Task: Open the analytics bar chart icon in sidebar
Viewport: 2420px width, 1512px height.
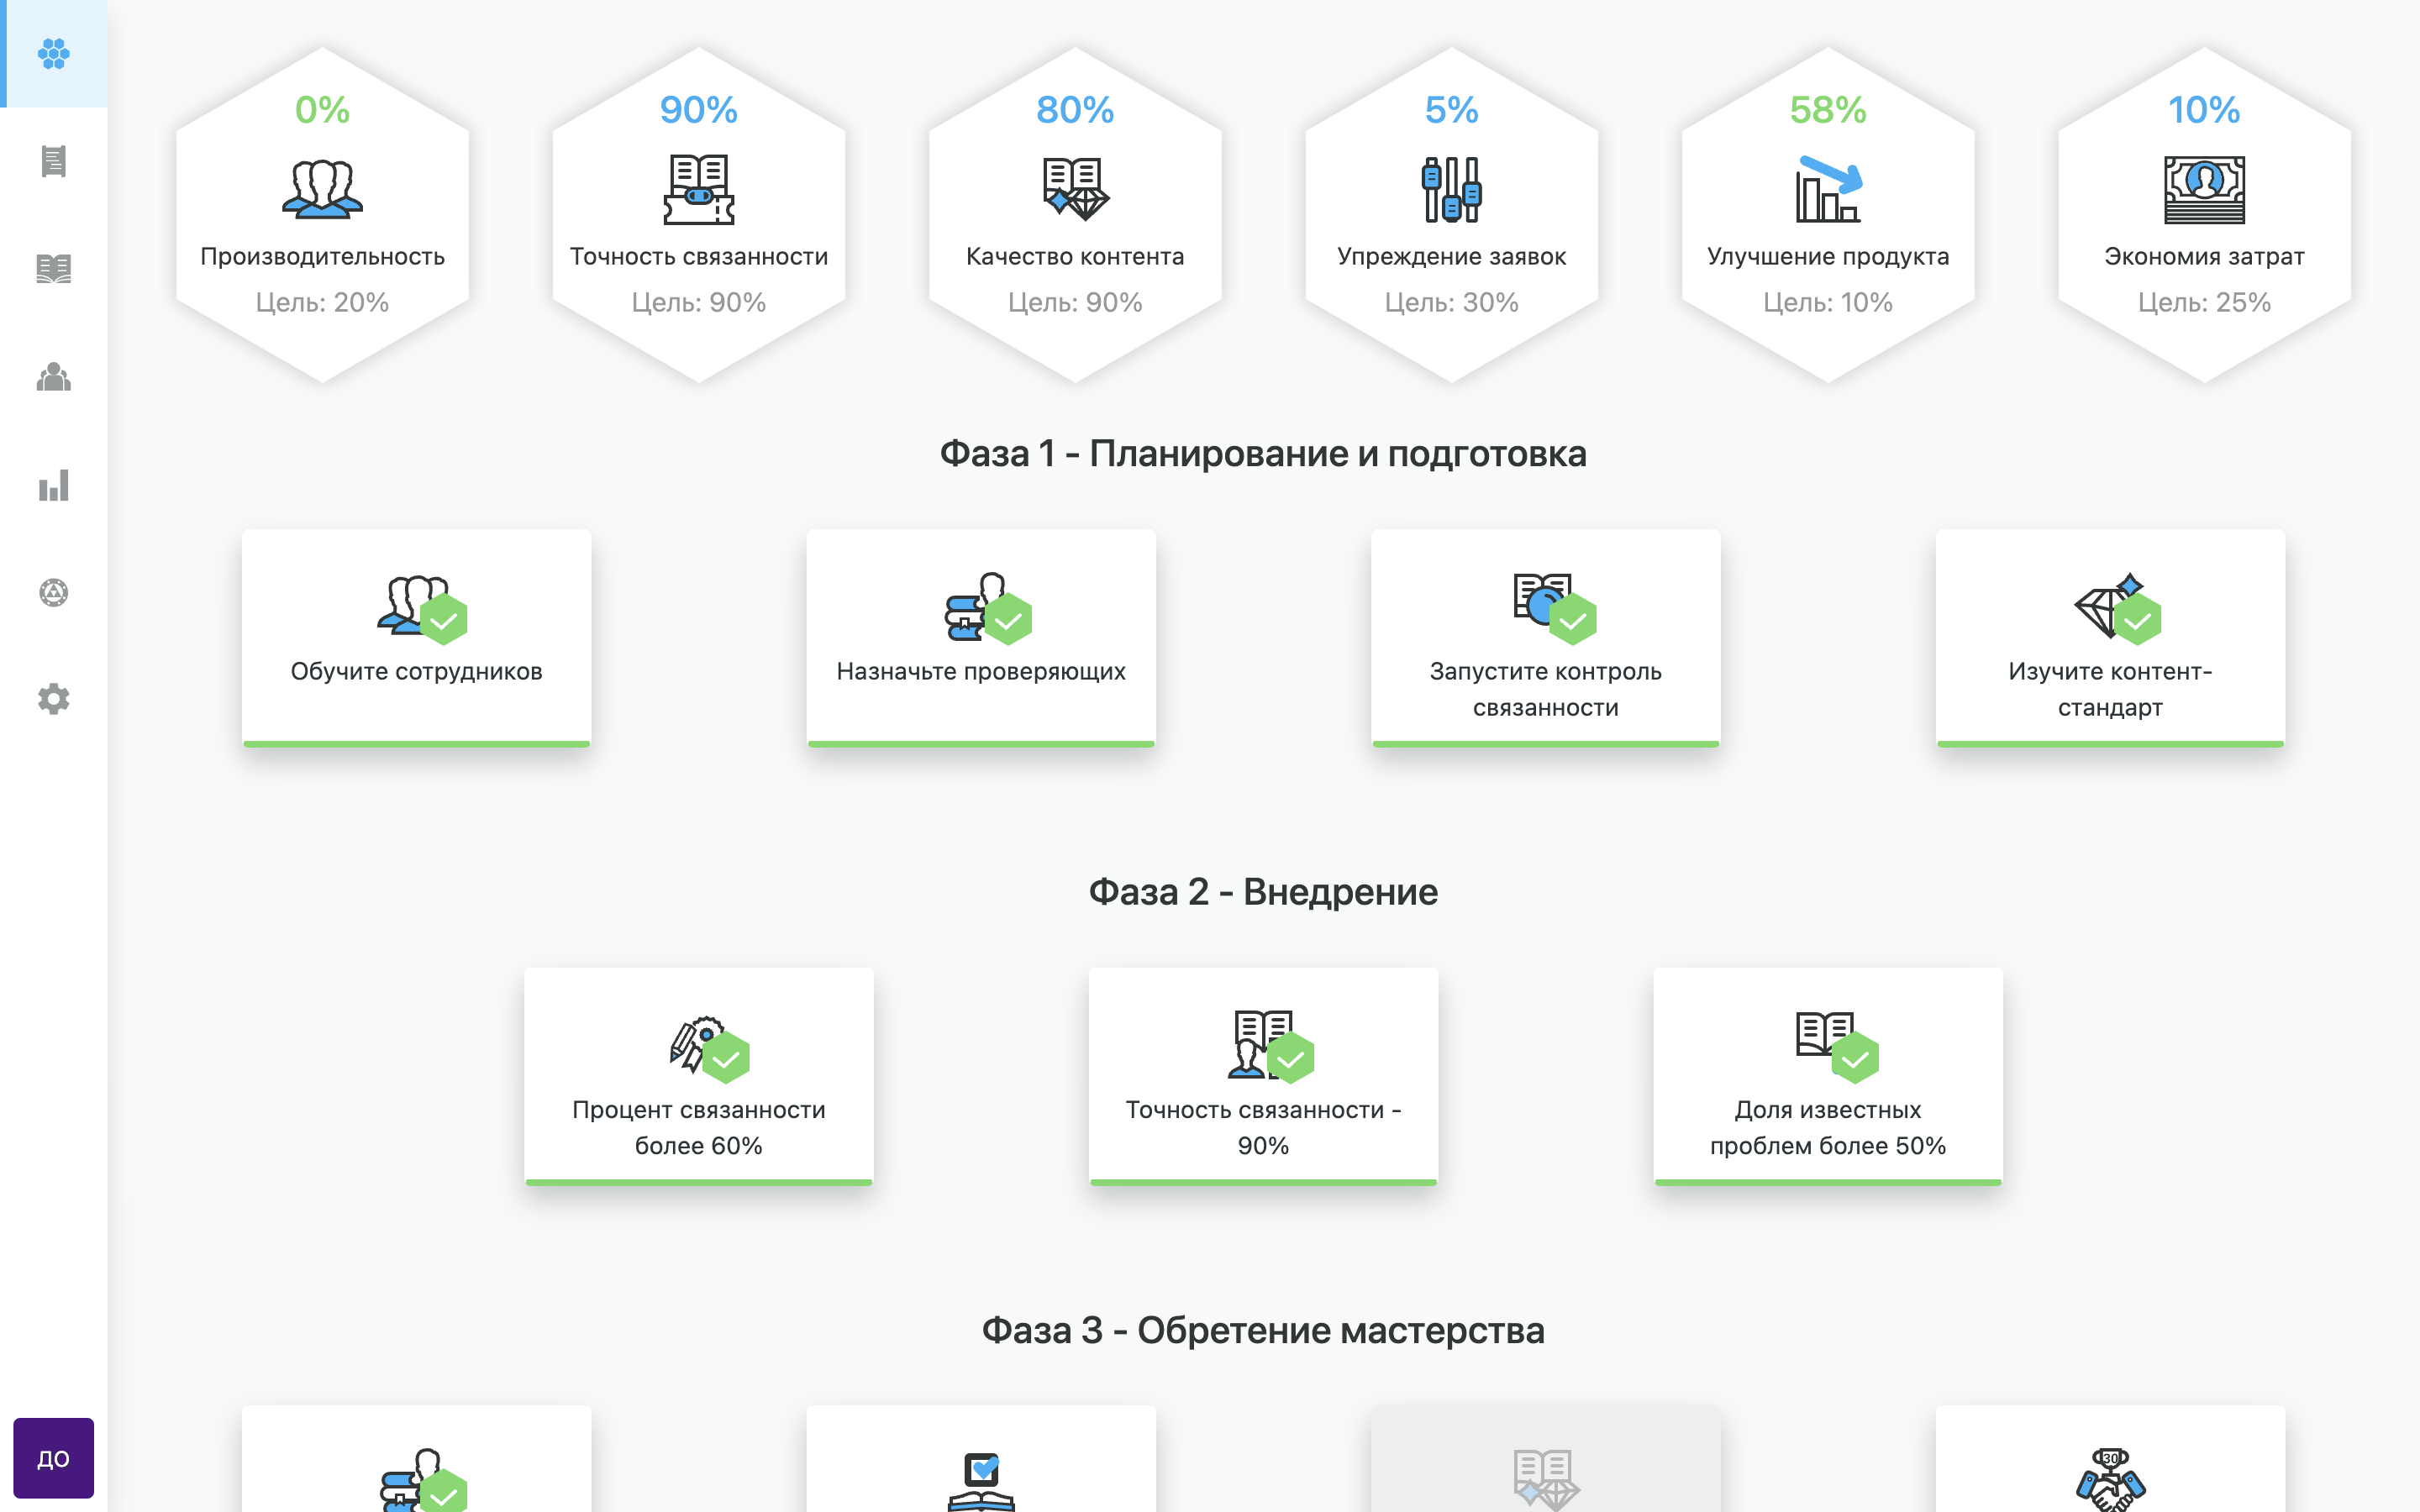Action: click(54, 486)
